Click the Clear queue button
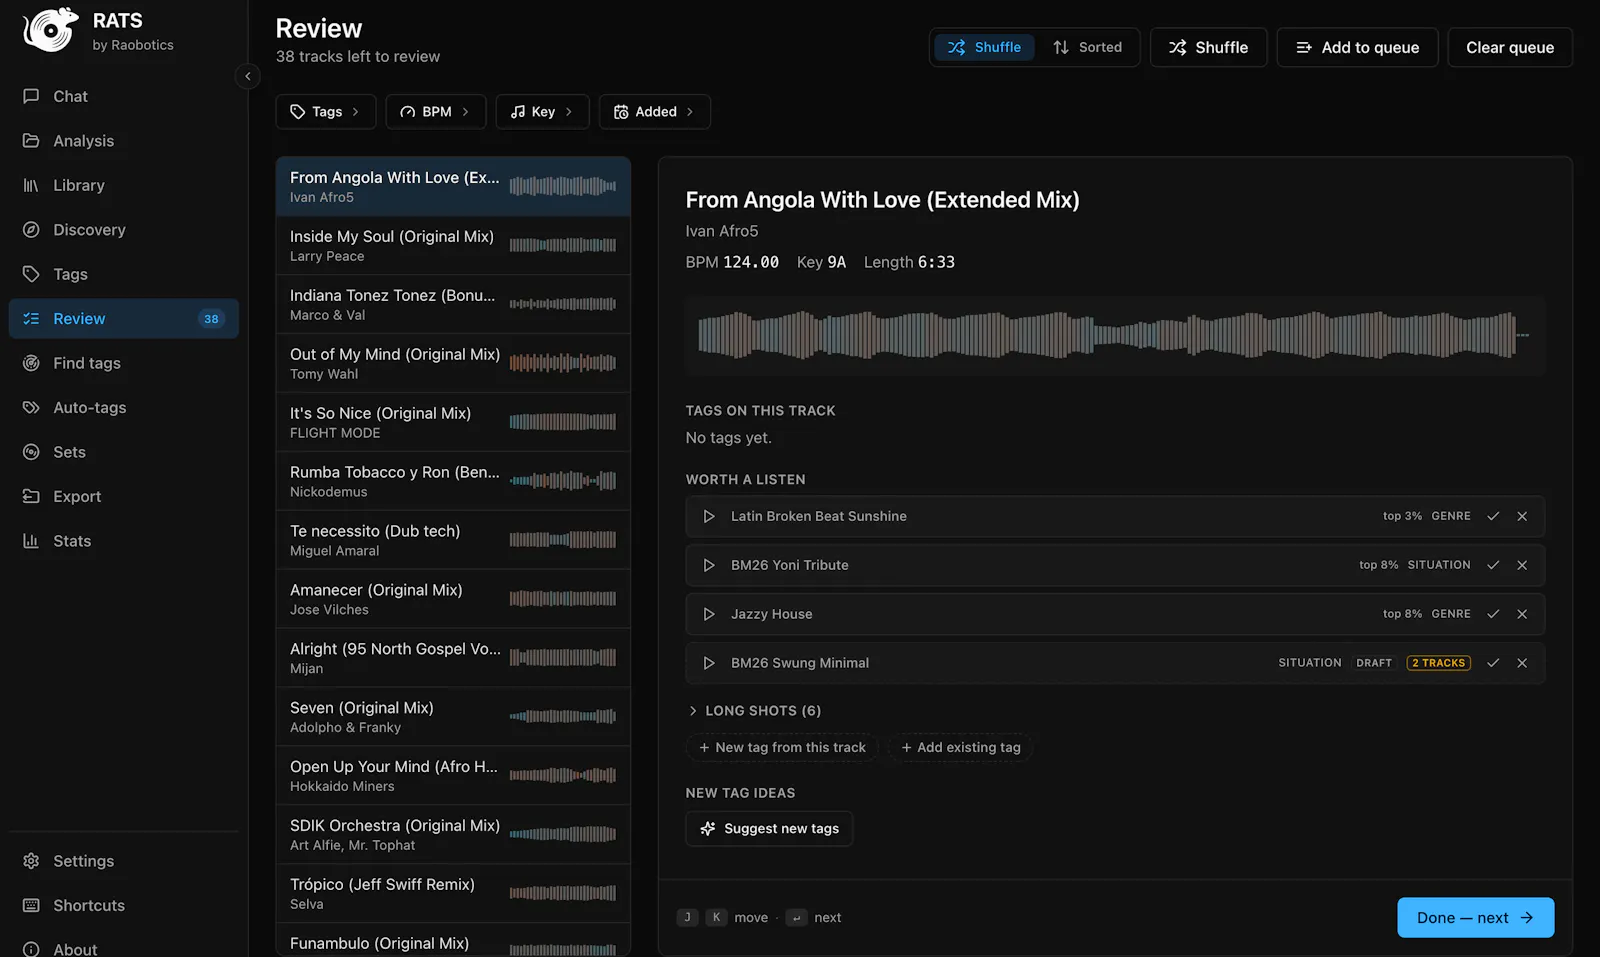 pos(1510,47)
